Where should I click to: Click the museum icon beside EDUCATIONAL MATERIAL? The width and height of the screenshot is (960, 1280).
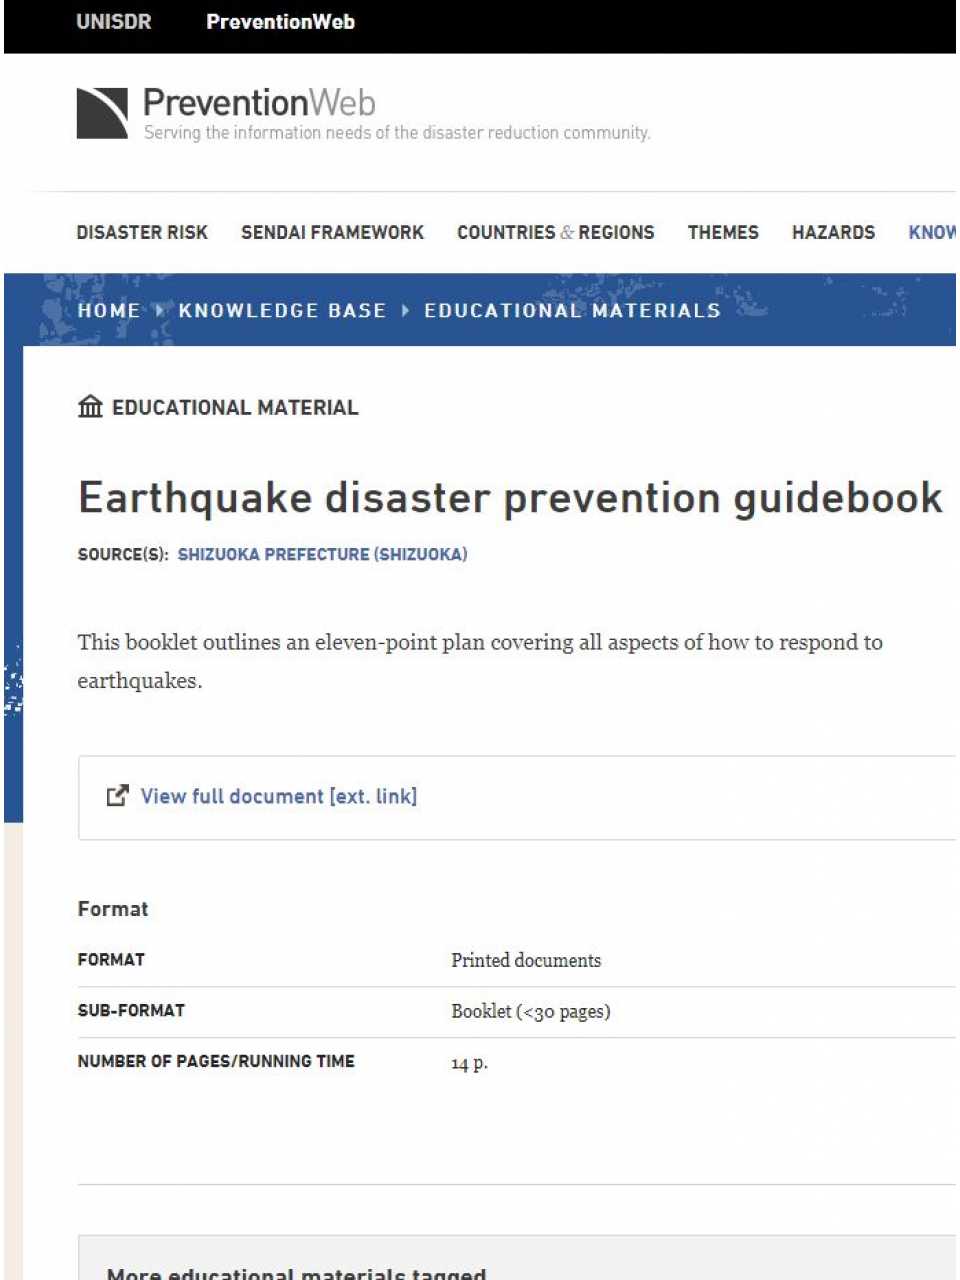point(90,406)
